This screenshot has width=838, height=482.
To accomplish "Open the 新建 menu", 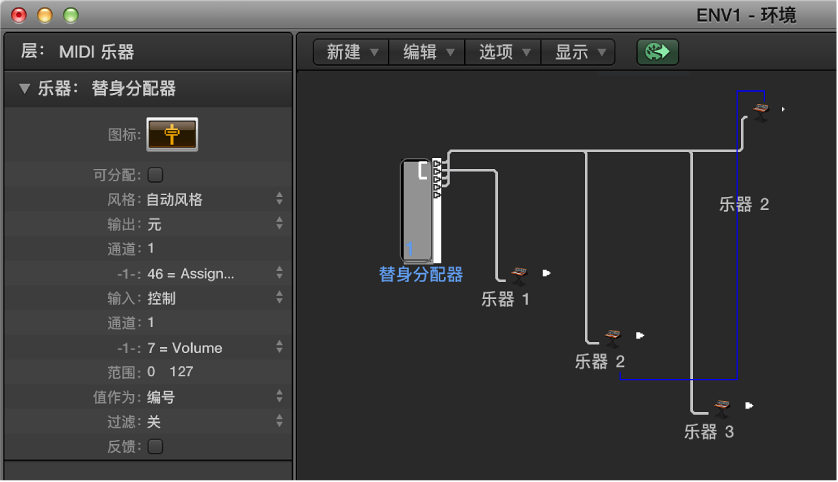I will [x=351, y=52].
